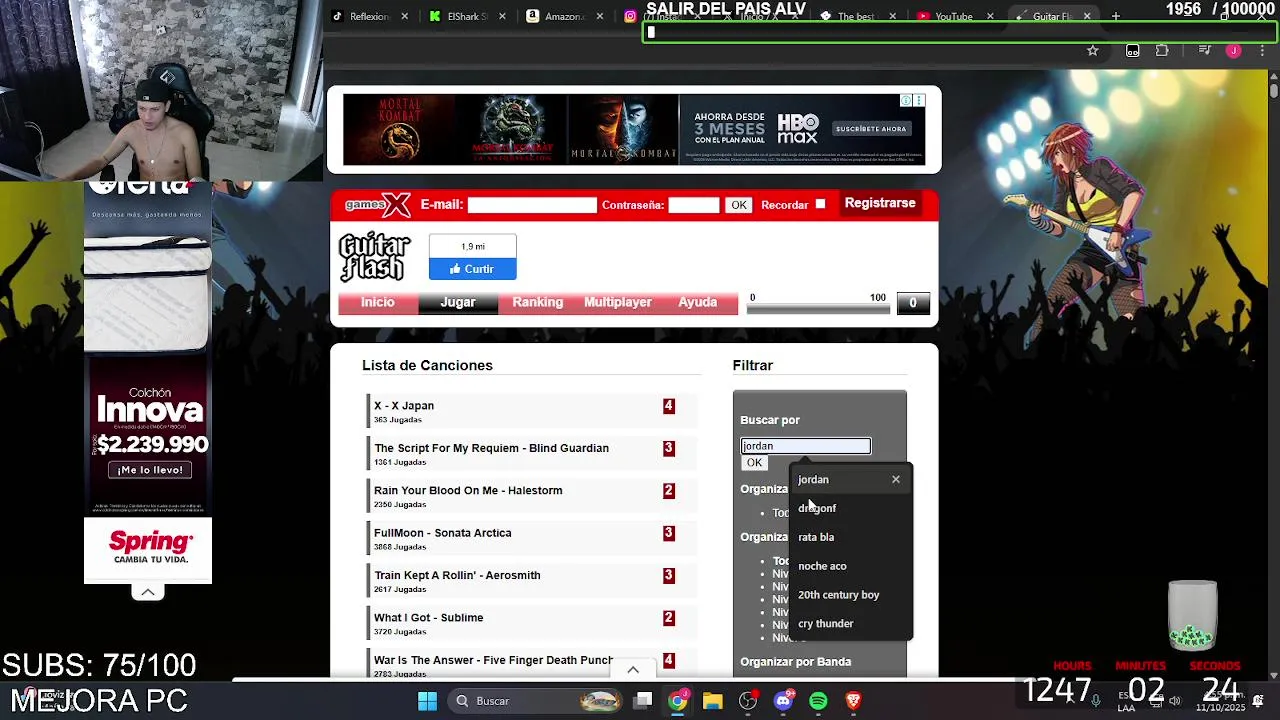Switch to the Amazon tab
Image resolution: width=1280 pixels, height=720 pixels.
click(x=565, y=16)
